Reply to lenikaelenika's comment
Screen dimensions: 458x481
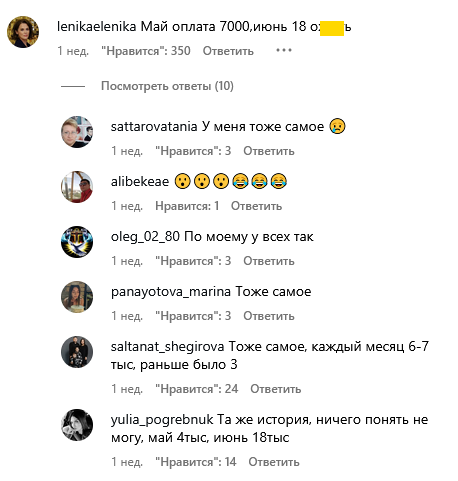[x=228, y=51]
